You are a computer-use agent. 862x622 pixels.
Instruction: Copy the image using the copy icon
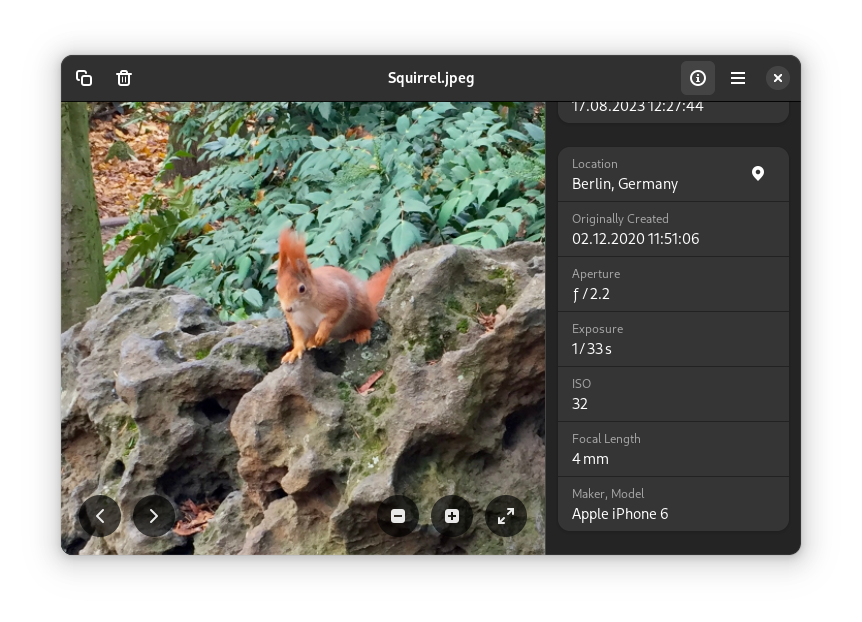84,78
